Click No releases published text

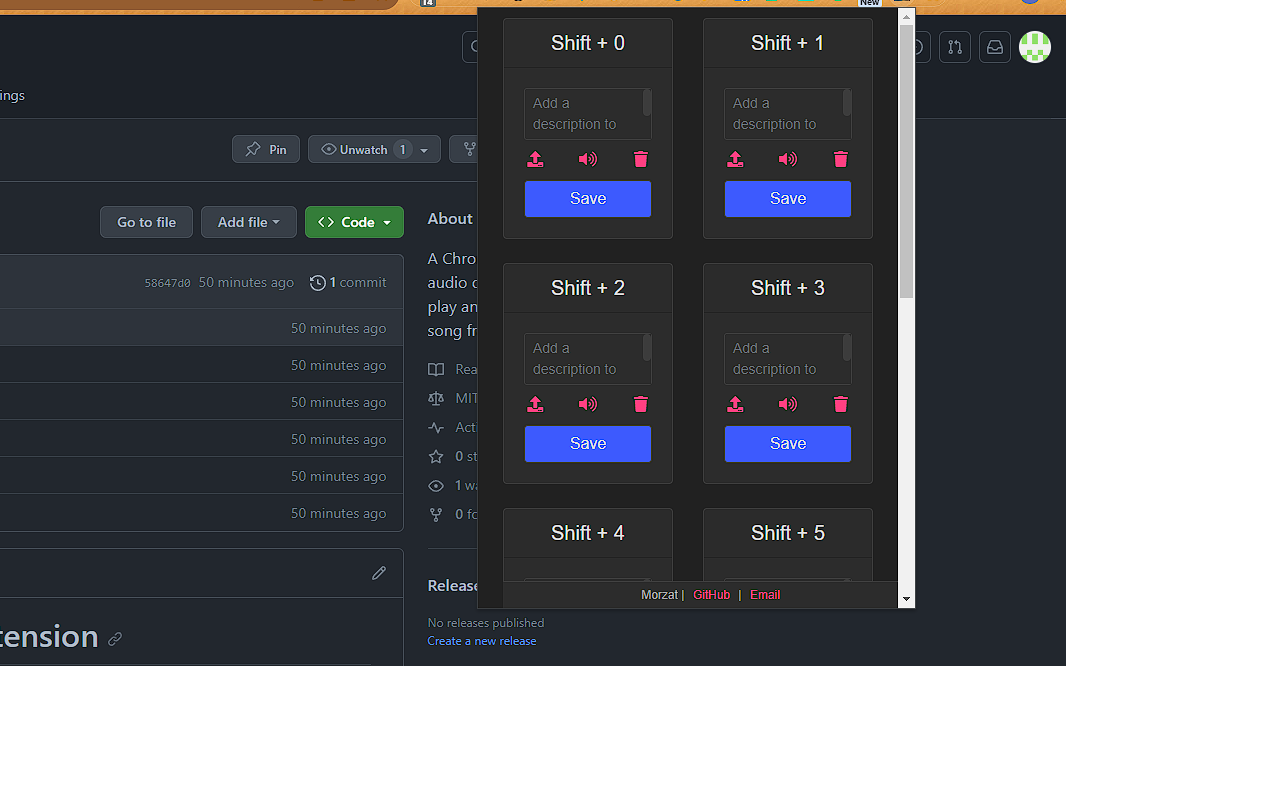pyautogui.click(x=486, y=623)
